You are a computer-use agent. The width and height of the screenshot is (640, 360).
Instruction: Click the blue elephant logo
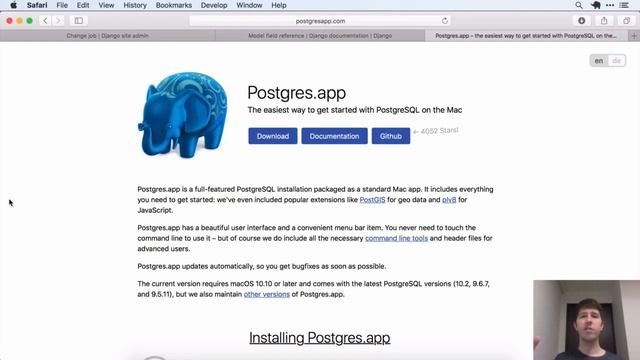(182, 115)
